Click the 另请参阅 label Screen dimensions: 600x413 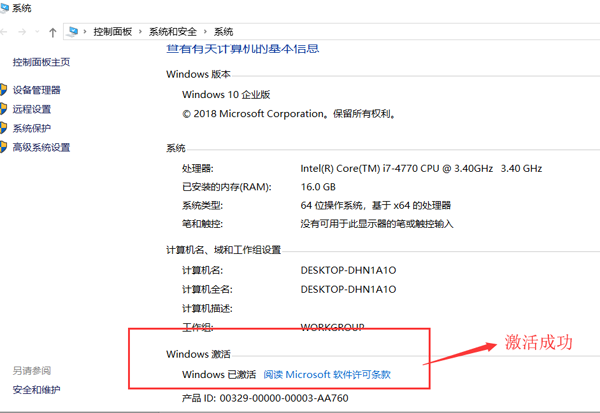click(x=32, y=371)
